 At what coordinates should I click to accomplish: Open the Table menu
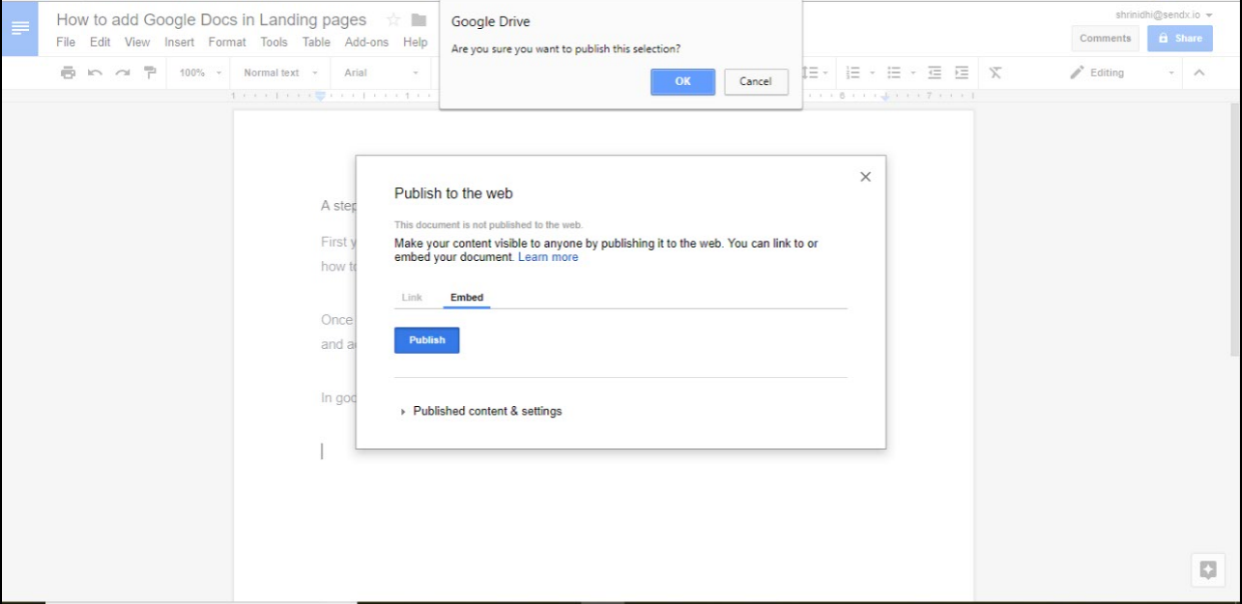[x=316, y=42]
